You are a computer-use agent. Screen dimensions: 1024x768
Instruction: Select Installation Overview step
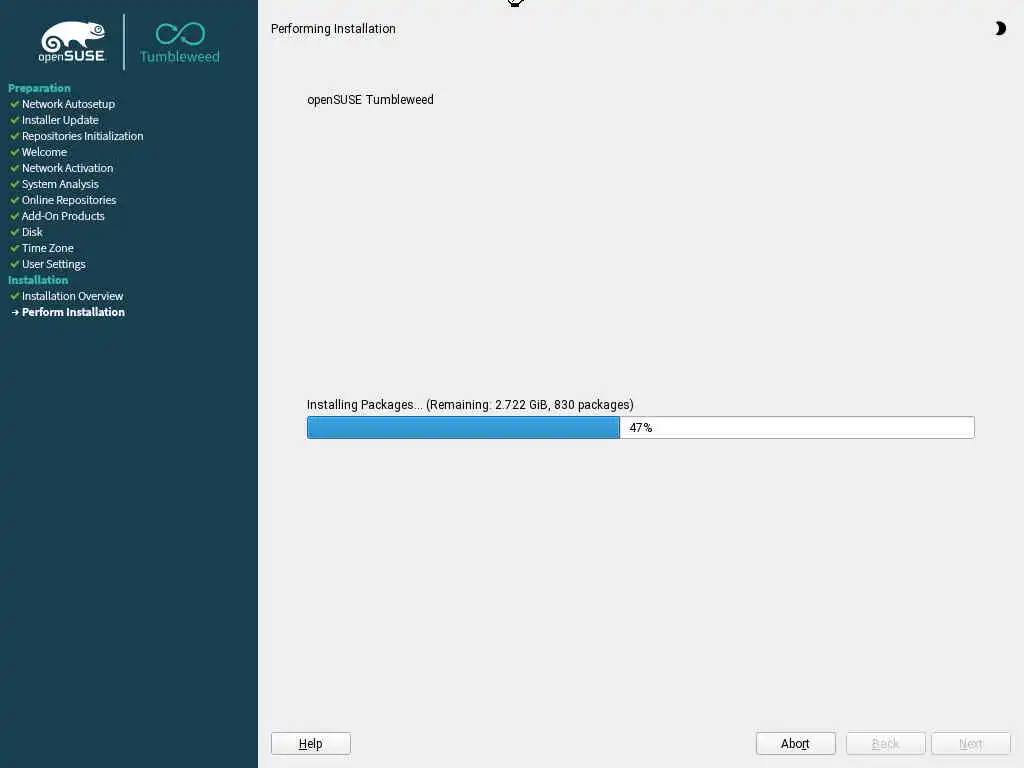(x=72, y=296)
